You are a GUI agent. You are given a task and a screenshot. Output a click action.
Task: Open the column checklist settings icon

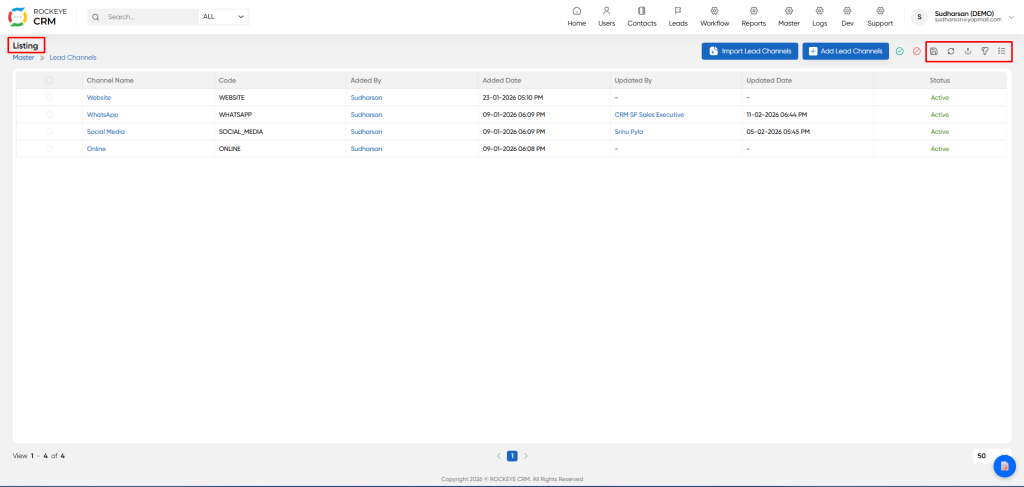pyautogui.click(x=1002, y=51)
